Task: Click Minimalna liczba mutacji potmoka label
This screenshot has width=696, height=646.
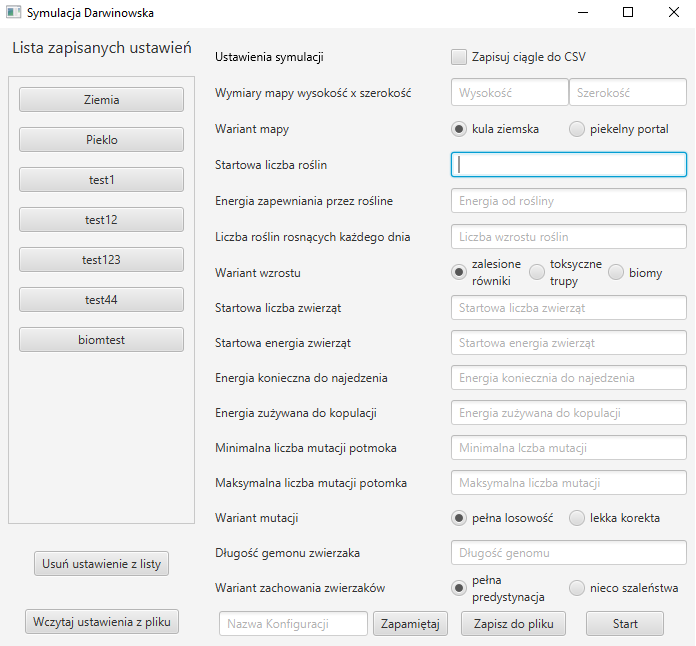Action: coord(306,448)
